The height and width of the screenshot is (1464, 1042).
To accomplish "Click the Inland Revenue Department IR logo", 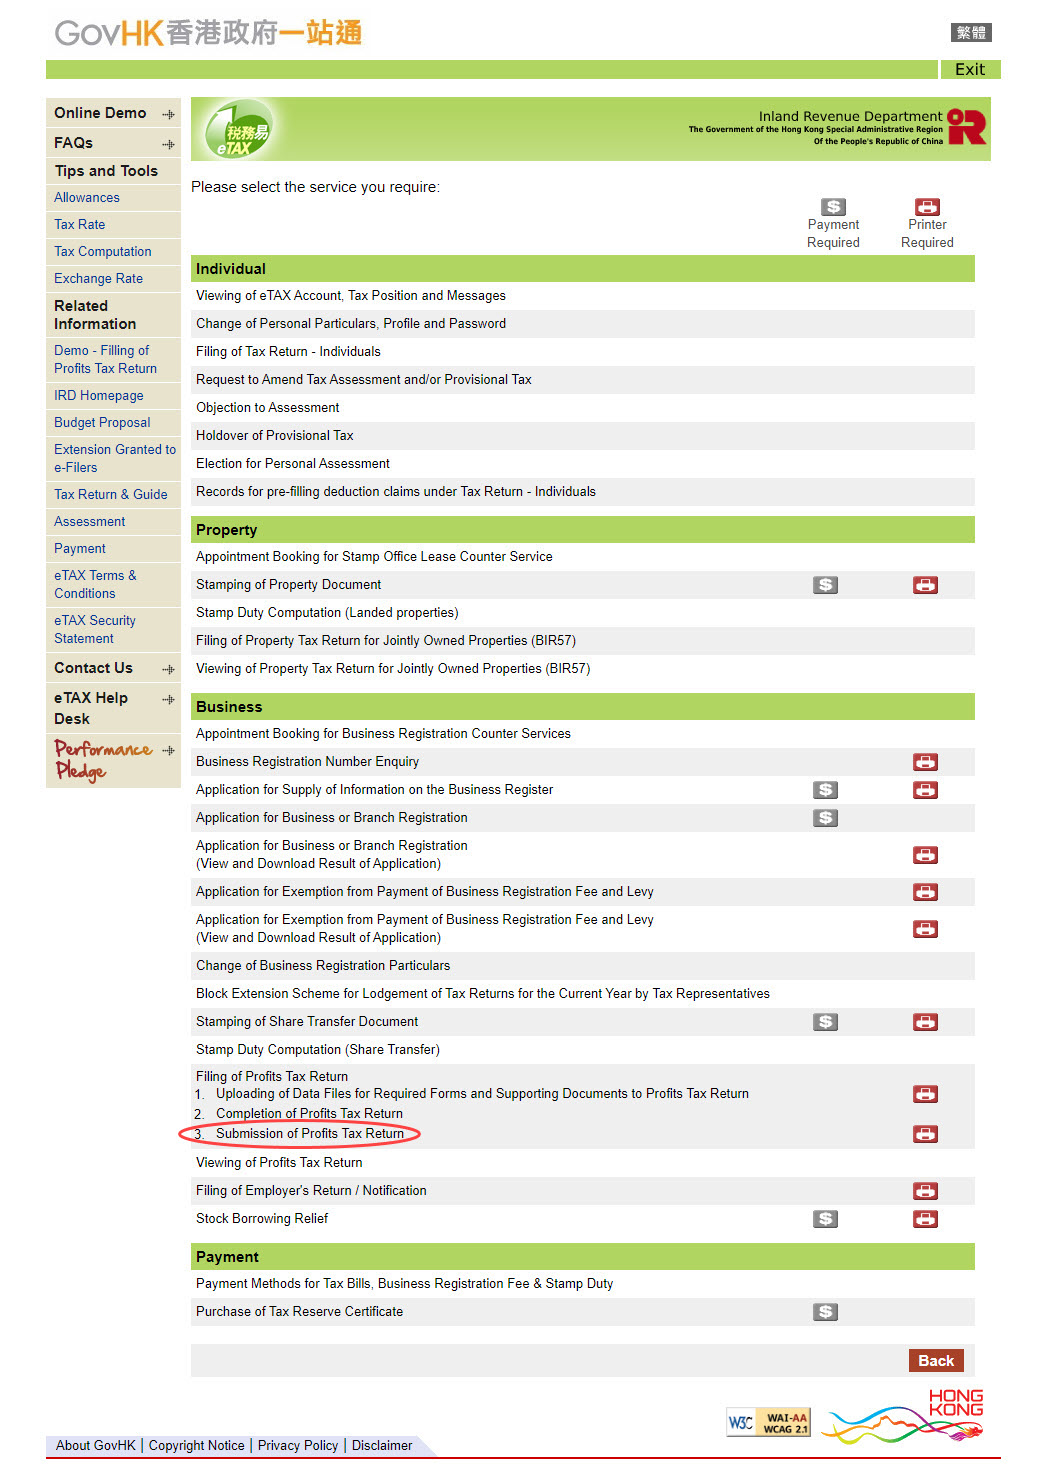I will (x=967, y=127).
